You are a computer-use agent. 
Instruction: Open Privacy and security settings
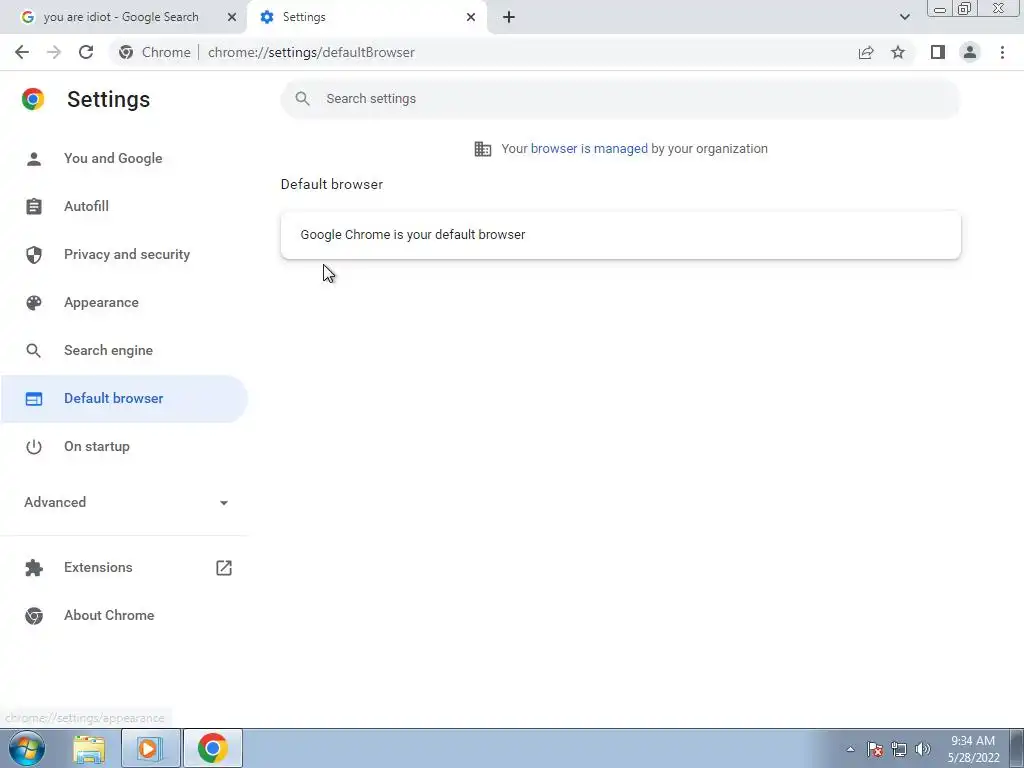point(124,255)
